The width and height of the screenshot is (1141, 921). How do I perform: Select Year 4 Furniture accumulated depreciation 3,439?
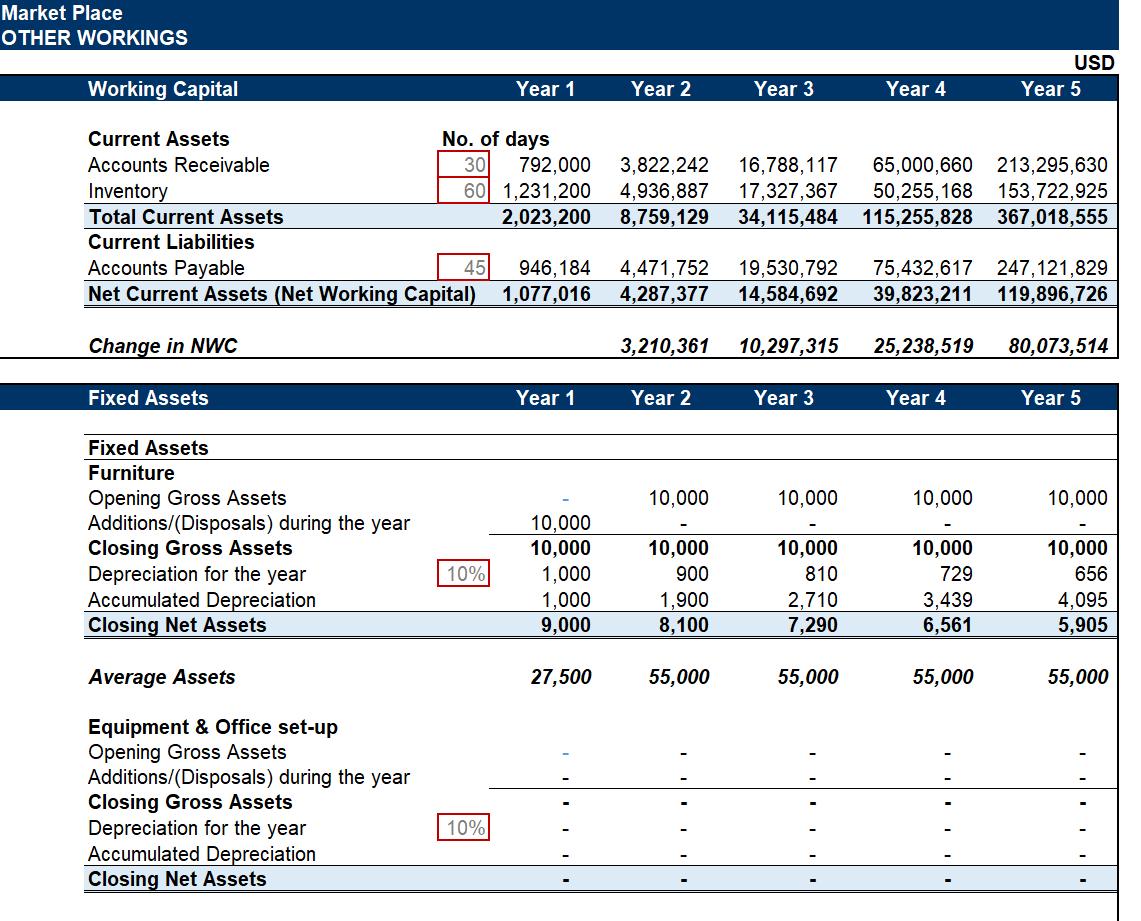pos(943,600)
